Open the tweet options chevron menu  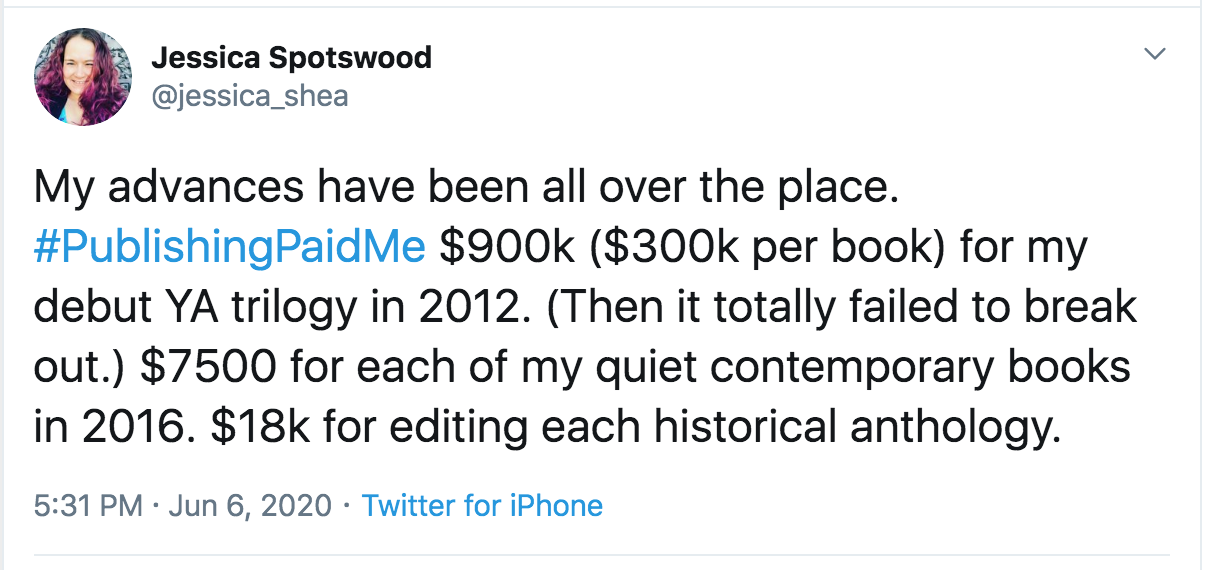[1155, 54]
